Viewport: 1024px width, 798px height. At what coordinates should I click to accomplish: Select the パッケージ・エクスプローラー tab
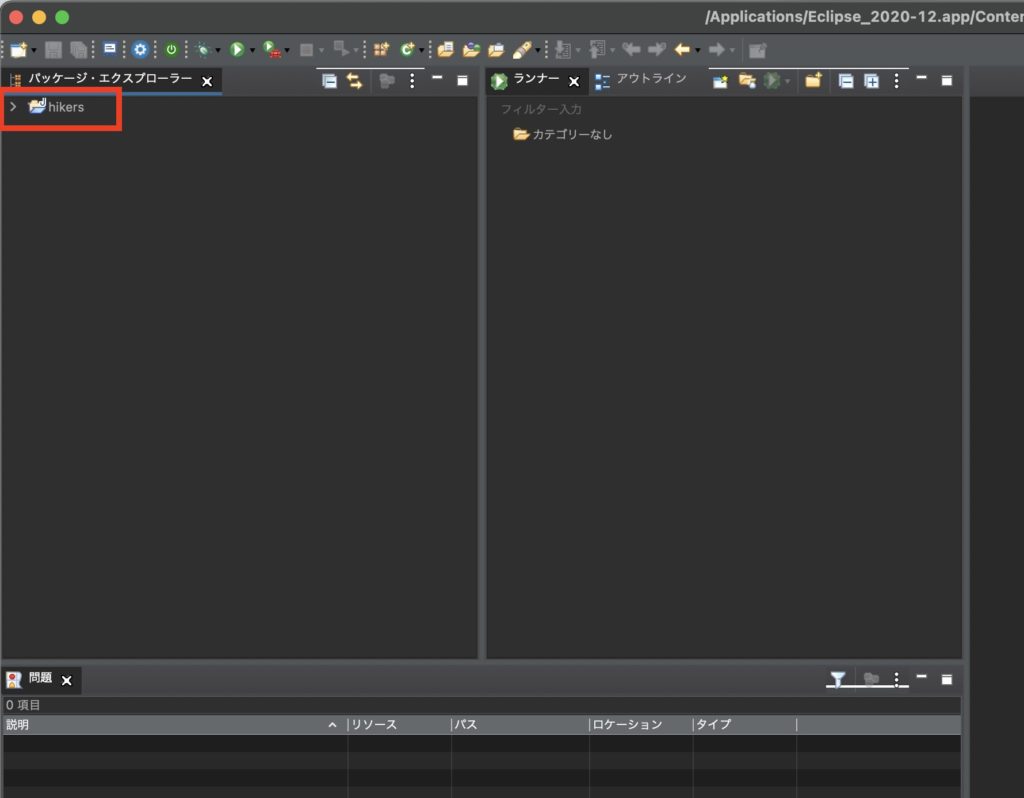tap(110, 79)
